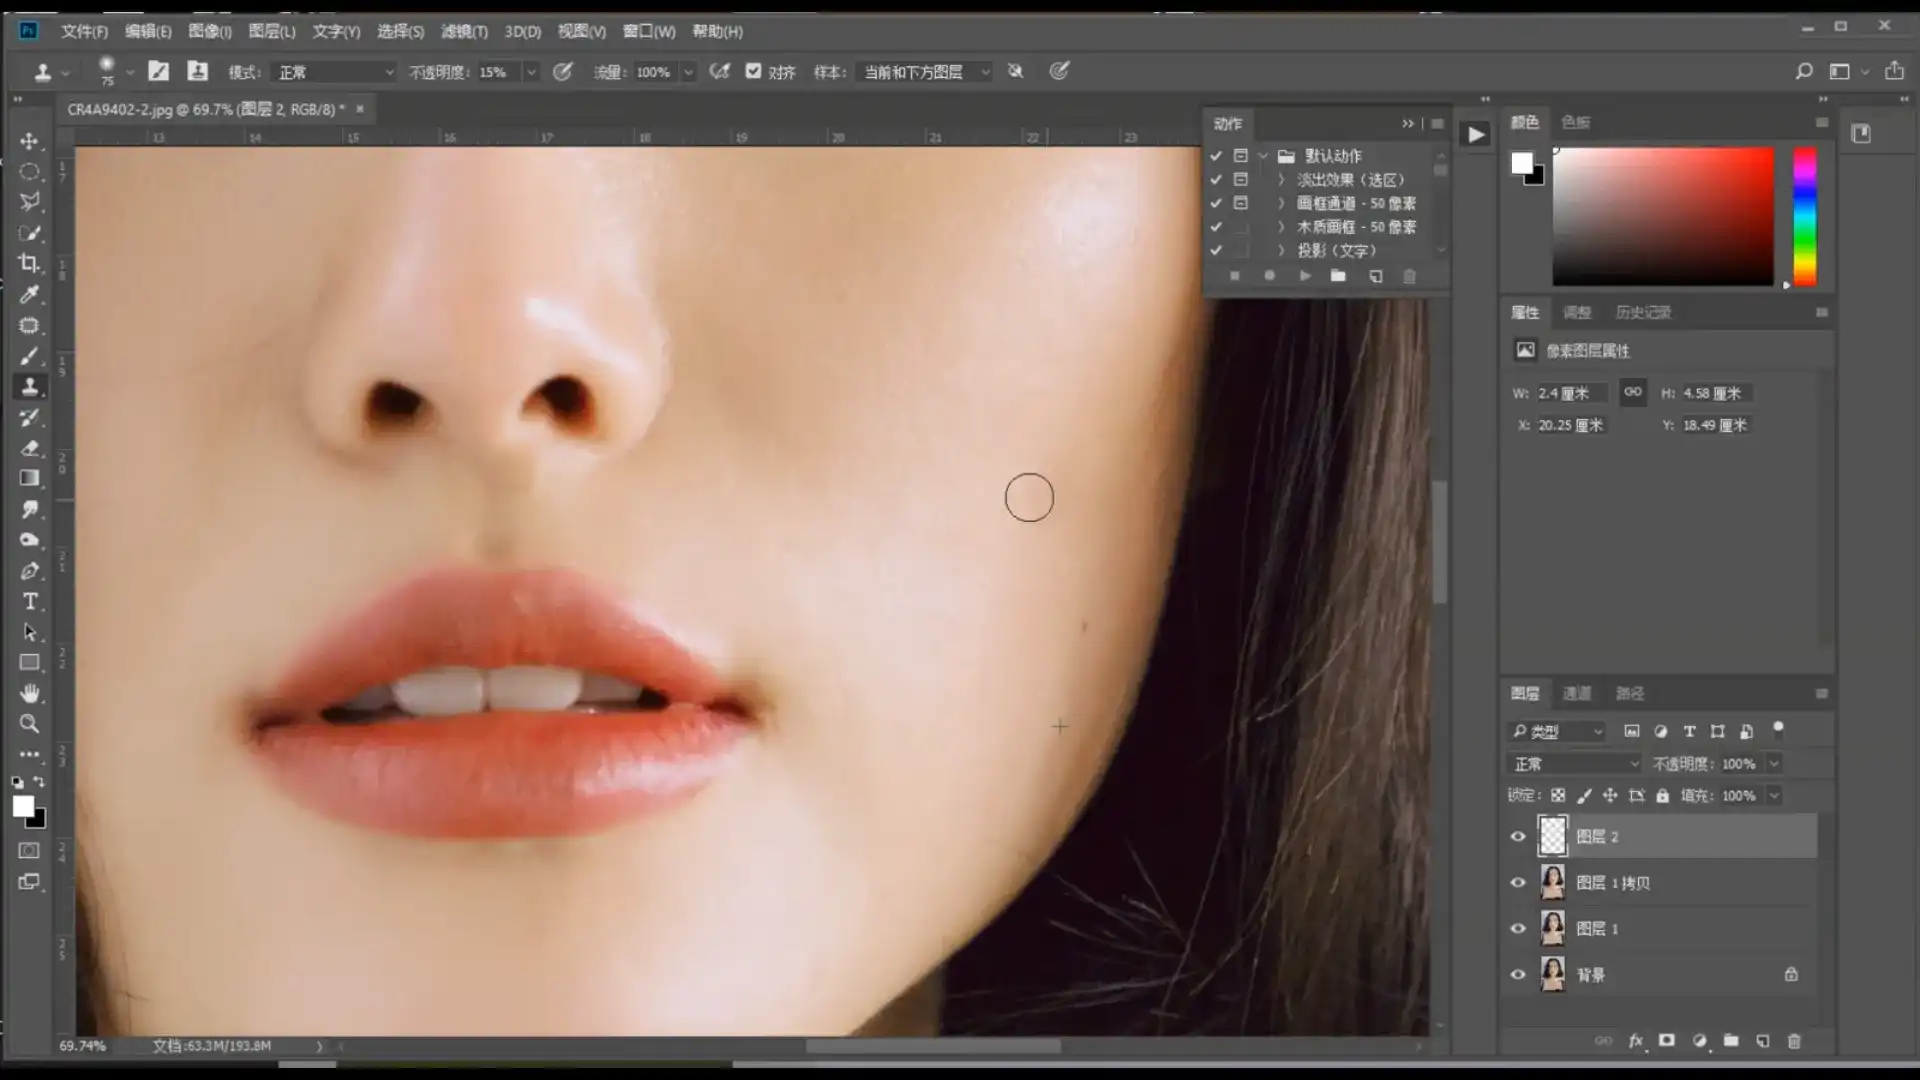Select the 图层 1 拷贝 layer thumbnail
The image size is (1920, 1080).
[1552, 882]
